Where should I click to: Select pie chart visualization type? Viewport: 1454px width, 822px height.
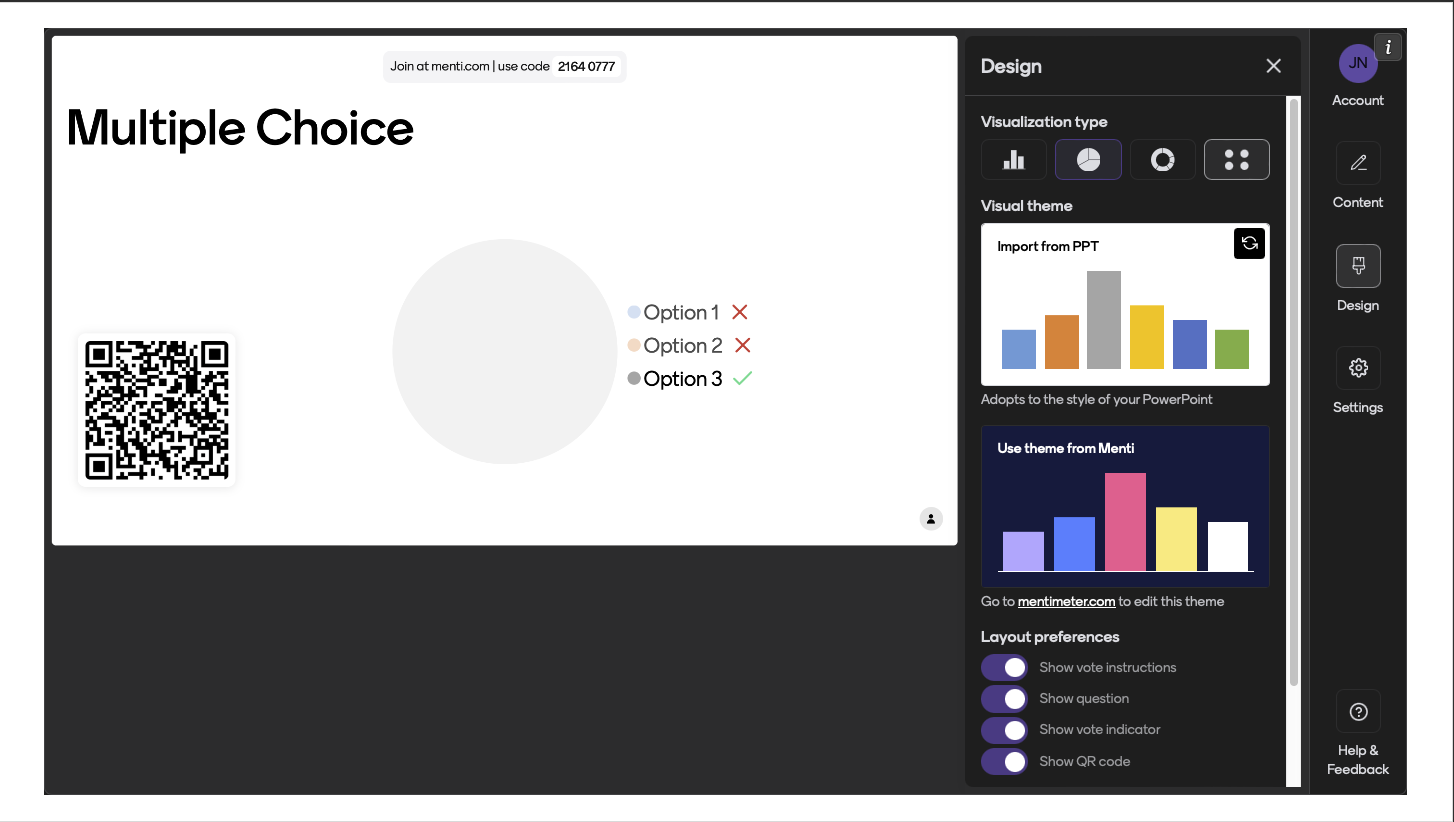[1088, 160]
